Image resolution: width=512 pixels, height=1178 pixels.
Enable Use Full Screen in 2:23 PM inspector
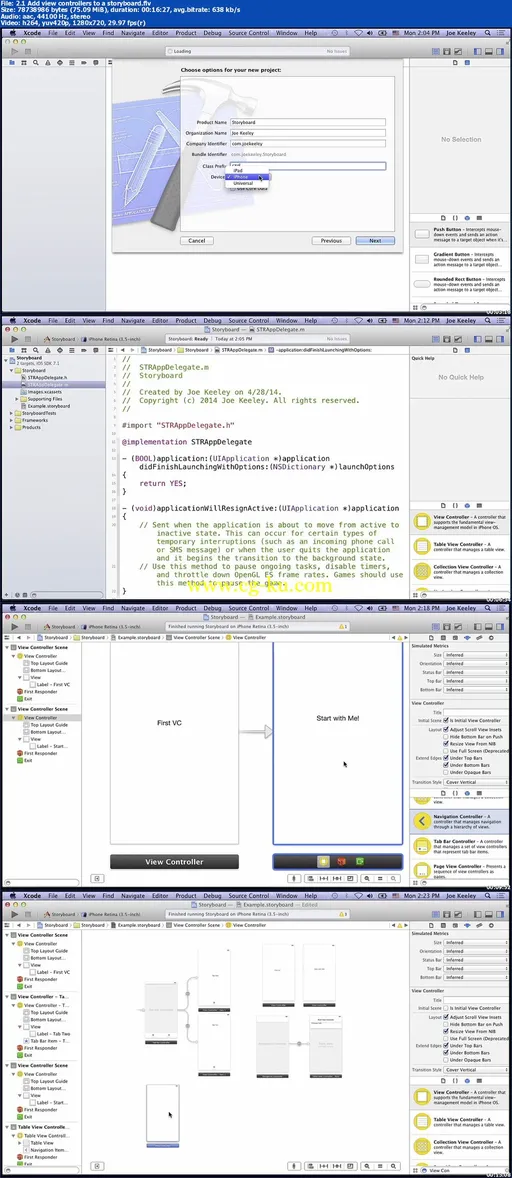pyautogui.click(x=447, y=1039)
